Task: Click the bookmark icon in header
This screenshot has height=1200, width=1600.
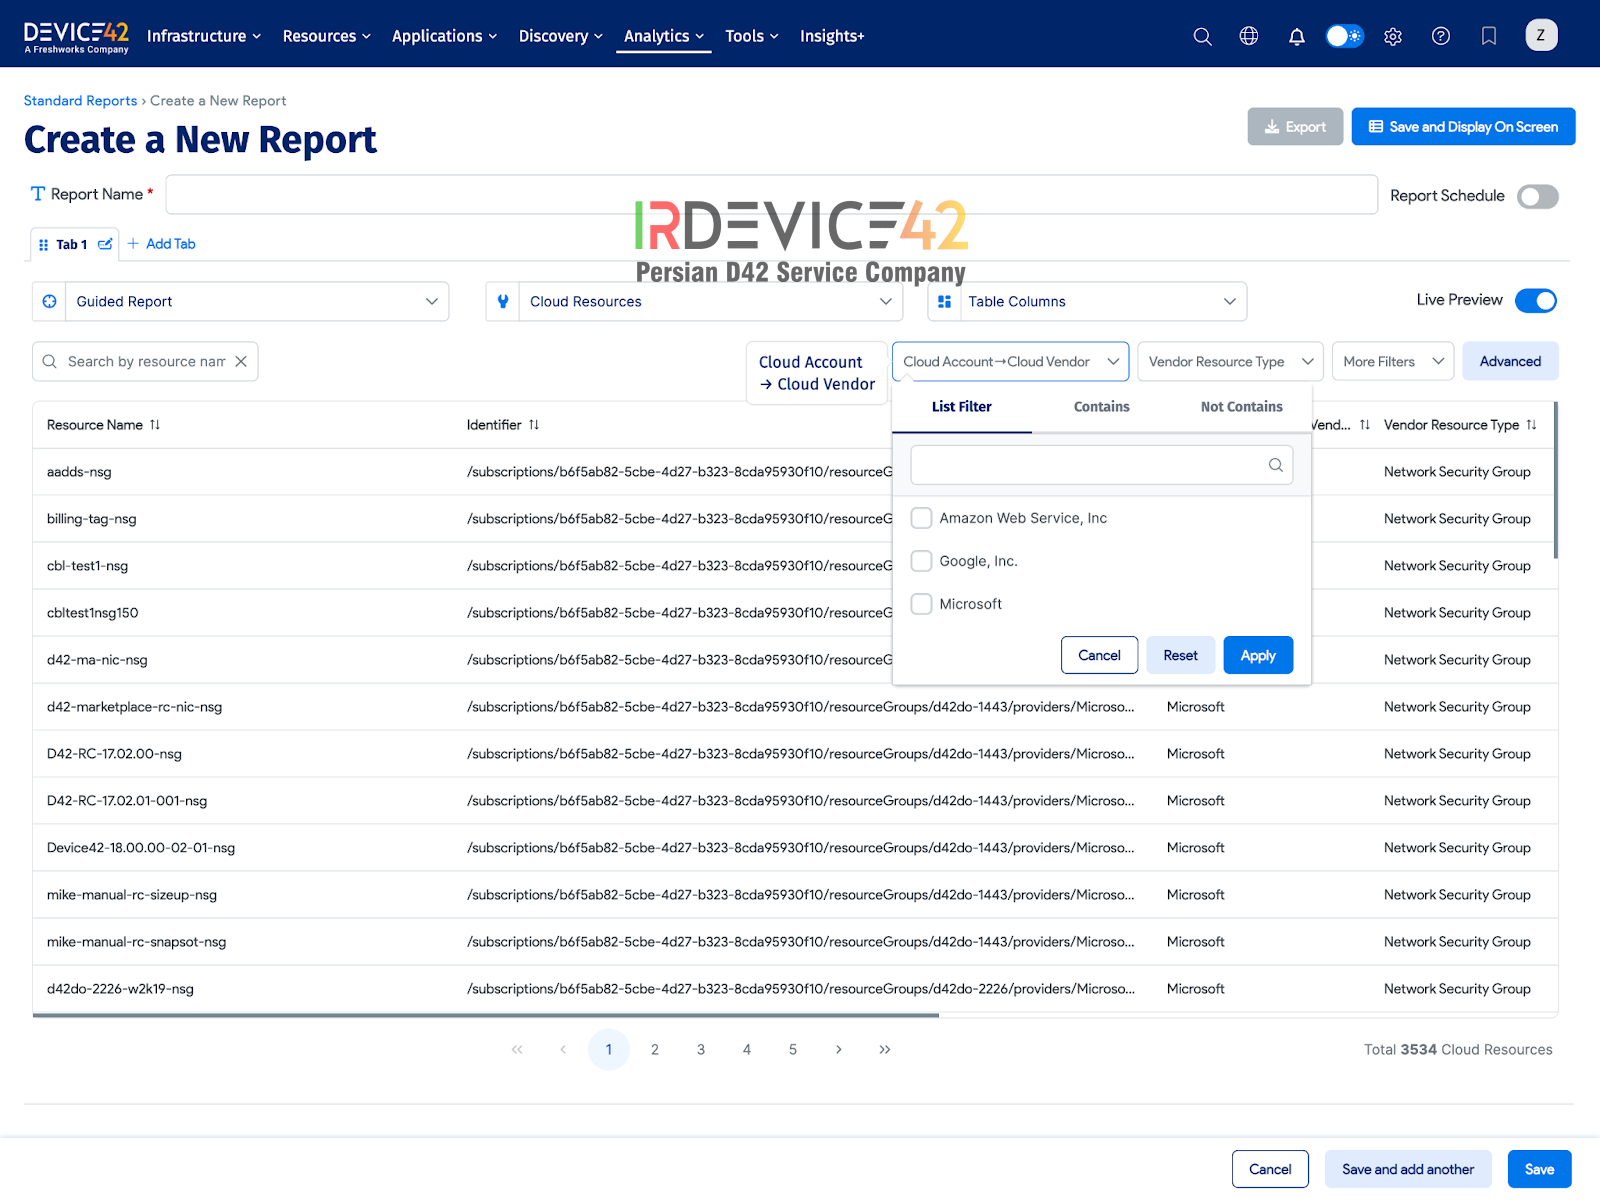Action: tap(1489, 36)
